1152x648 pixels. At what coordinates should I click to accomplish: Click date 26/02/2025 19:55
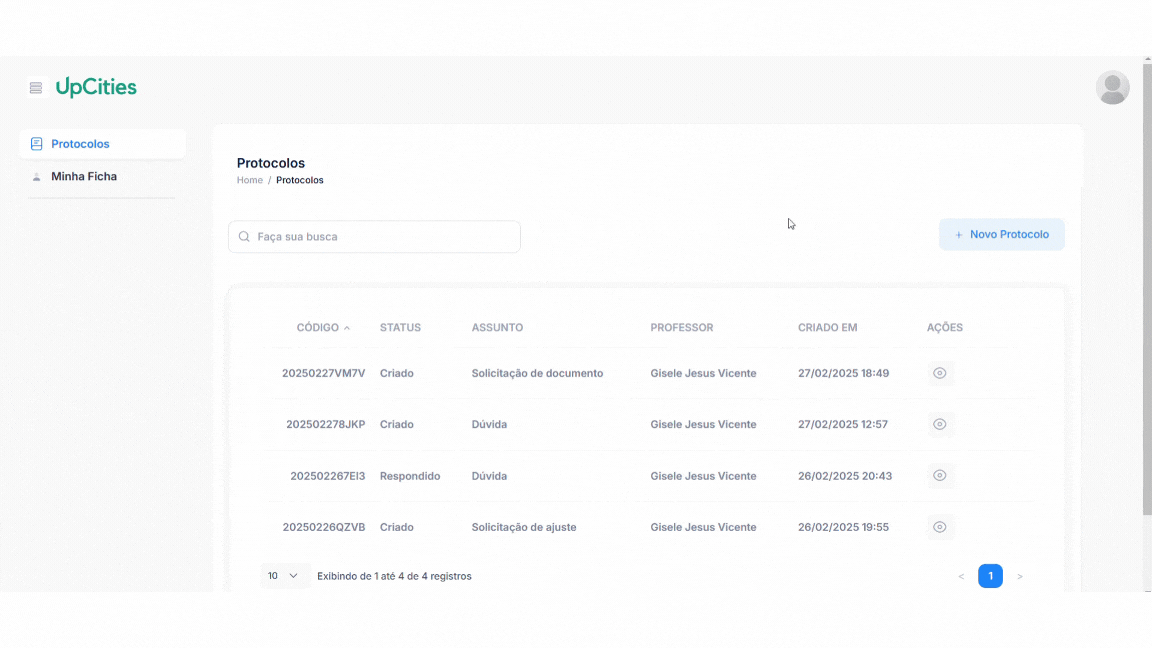843,528
